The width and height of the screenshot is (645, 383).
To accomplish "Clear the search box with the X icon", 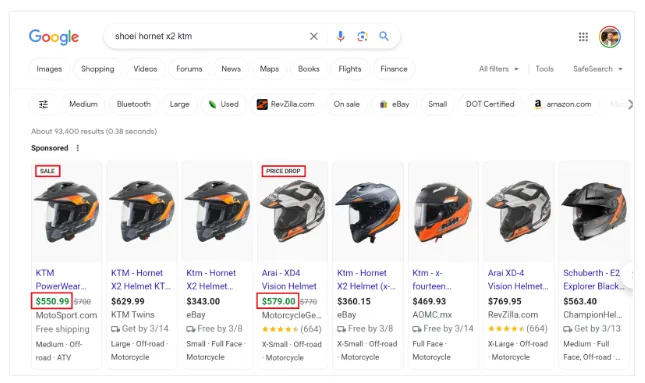I will (313, 36).
